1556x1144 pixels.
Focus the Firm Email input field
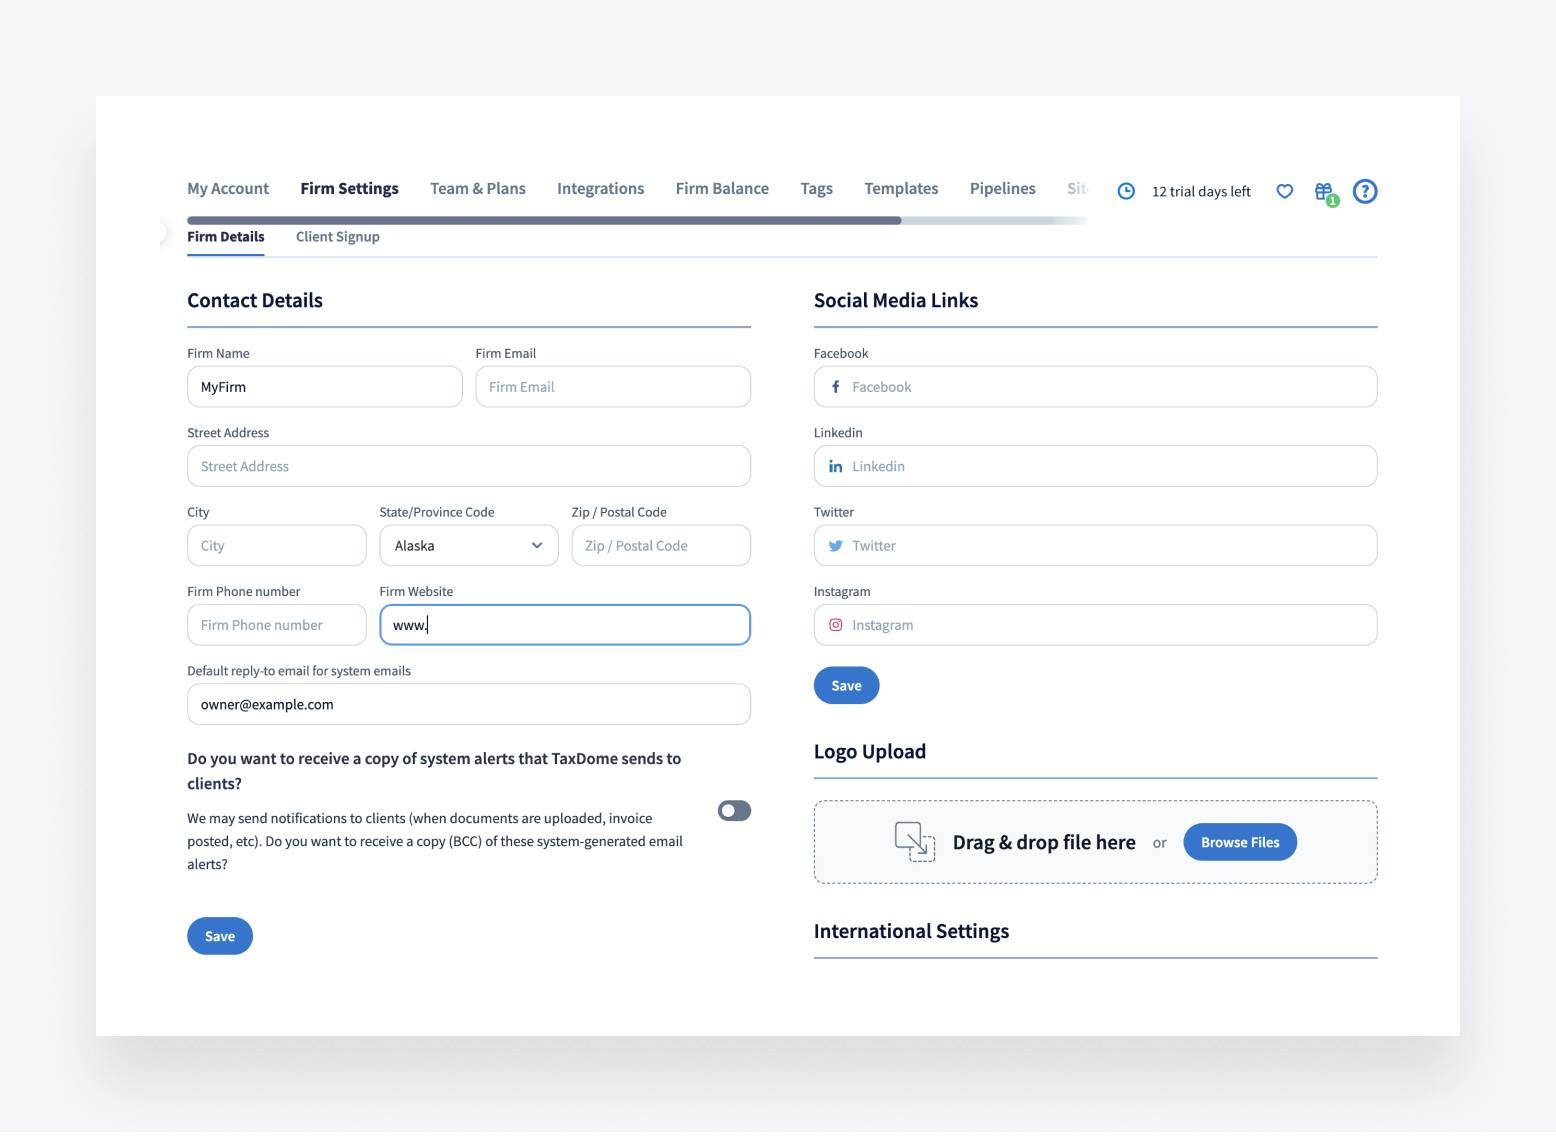(x=613, y=387)
